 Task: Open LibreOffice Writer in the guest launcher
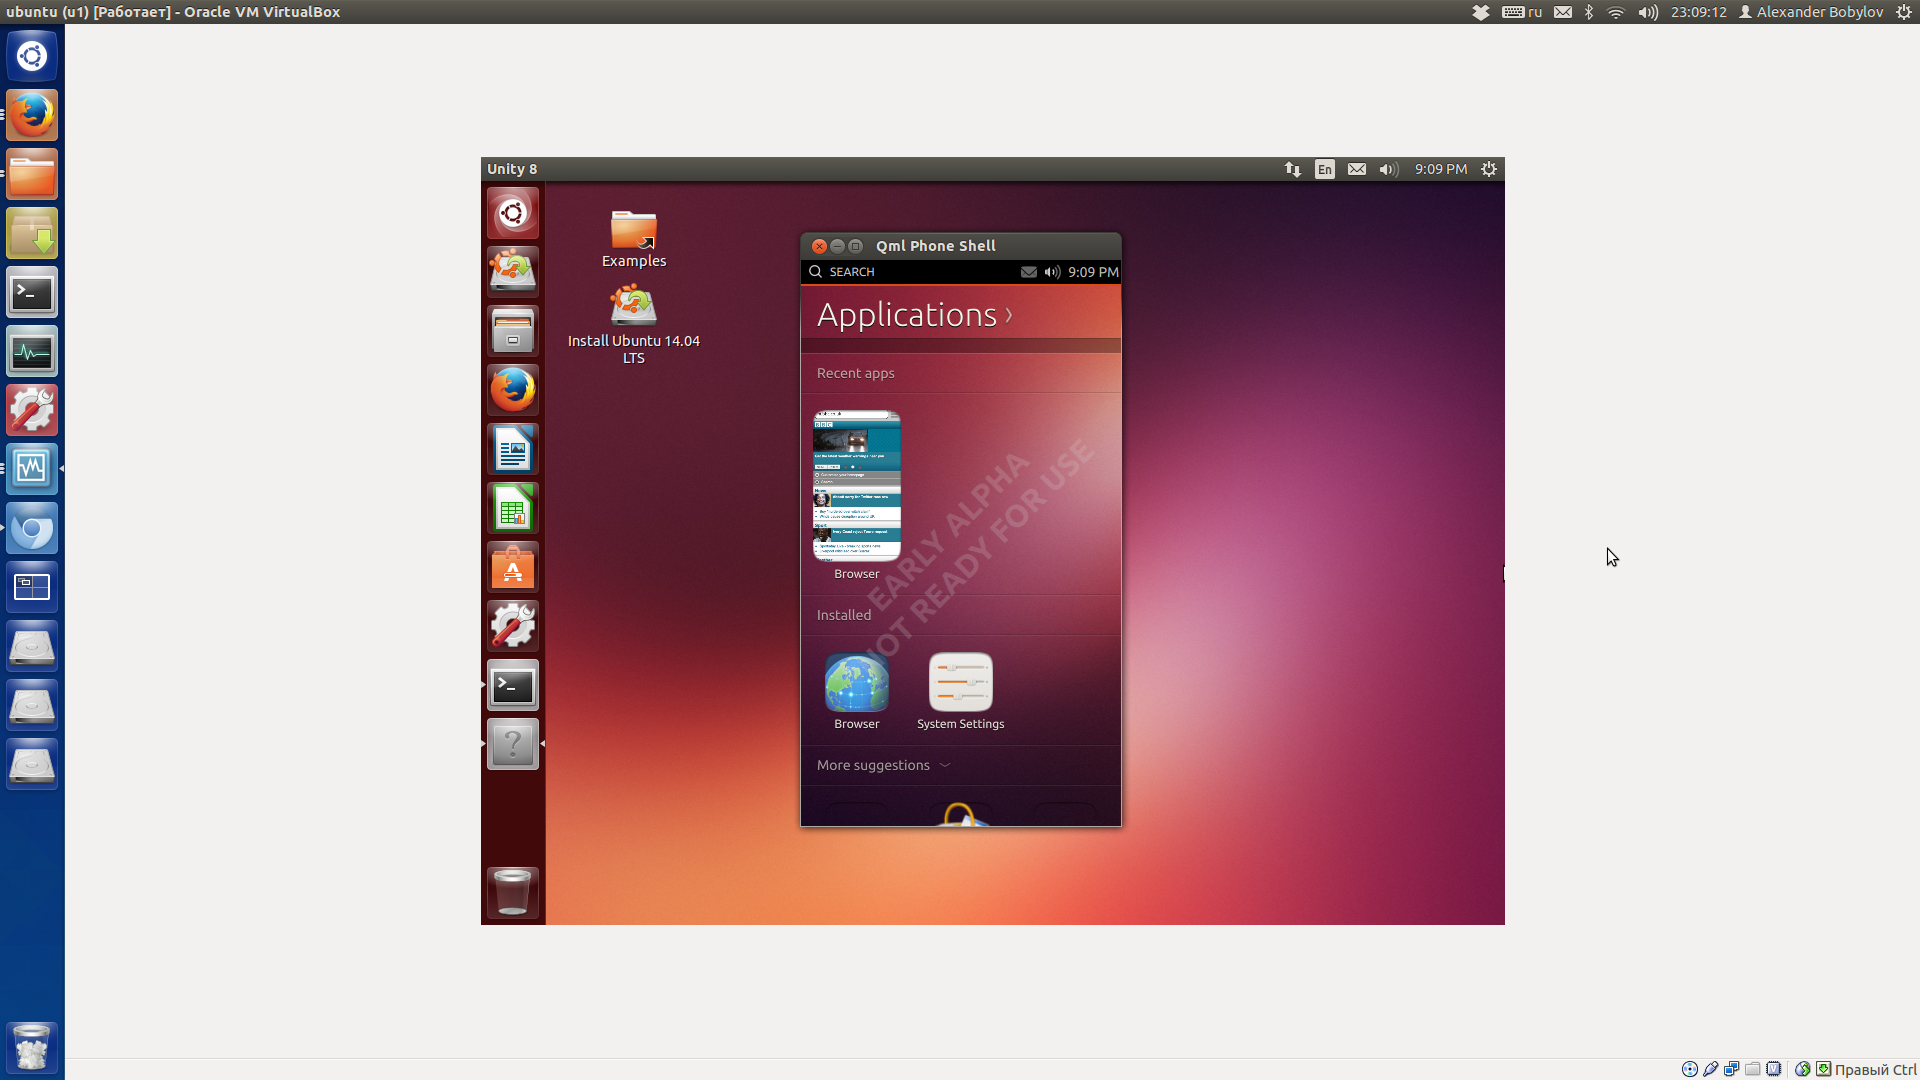(513, 449)
